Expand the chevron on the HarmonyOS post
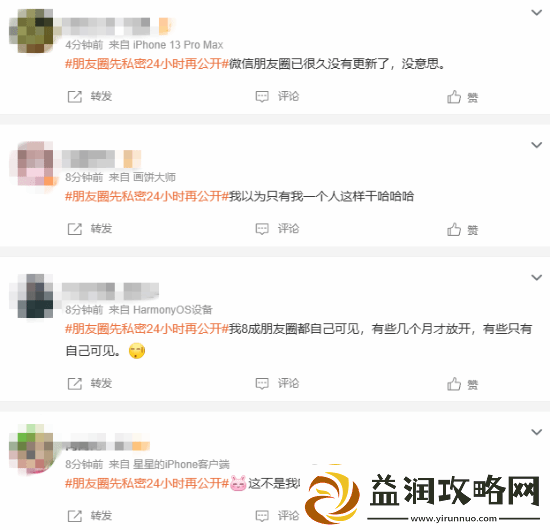 (x=537, y=277)
